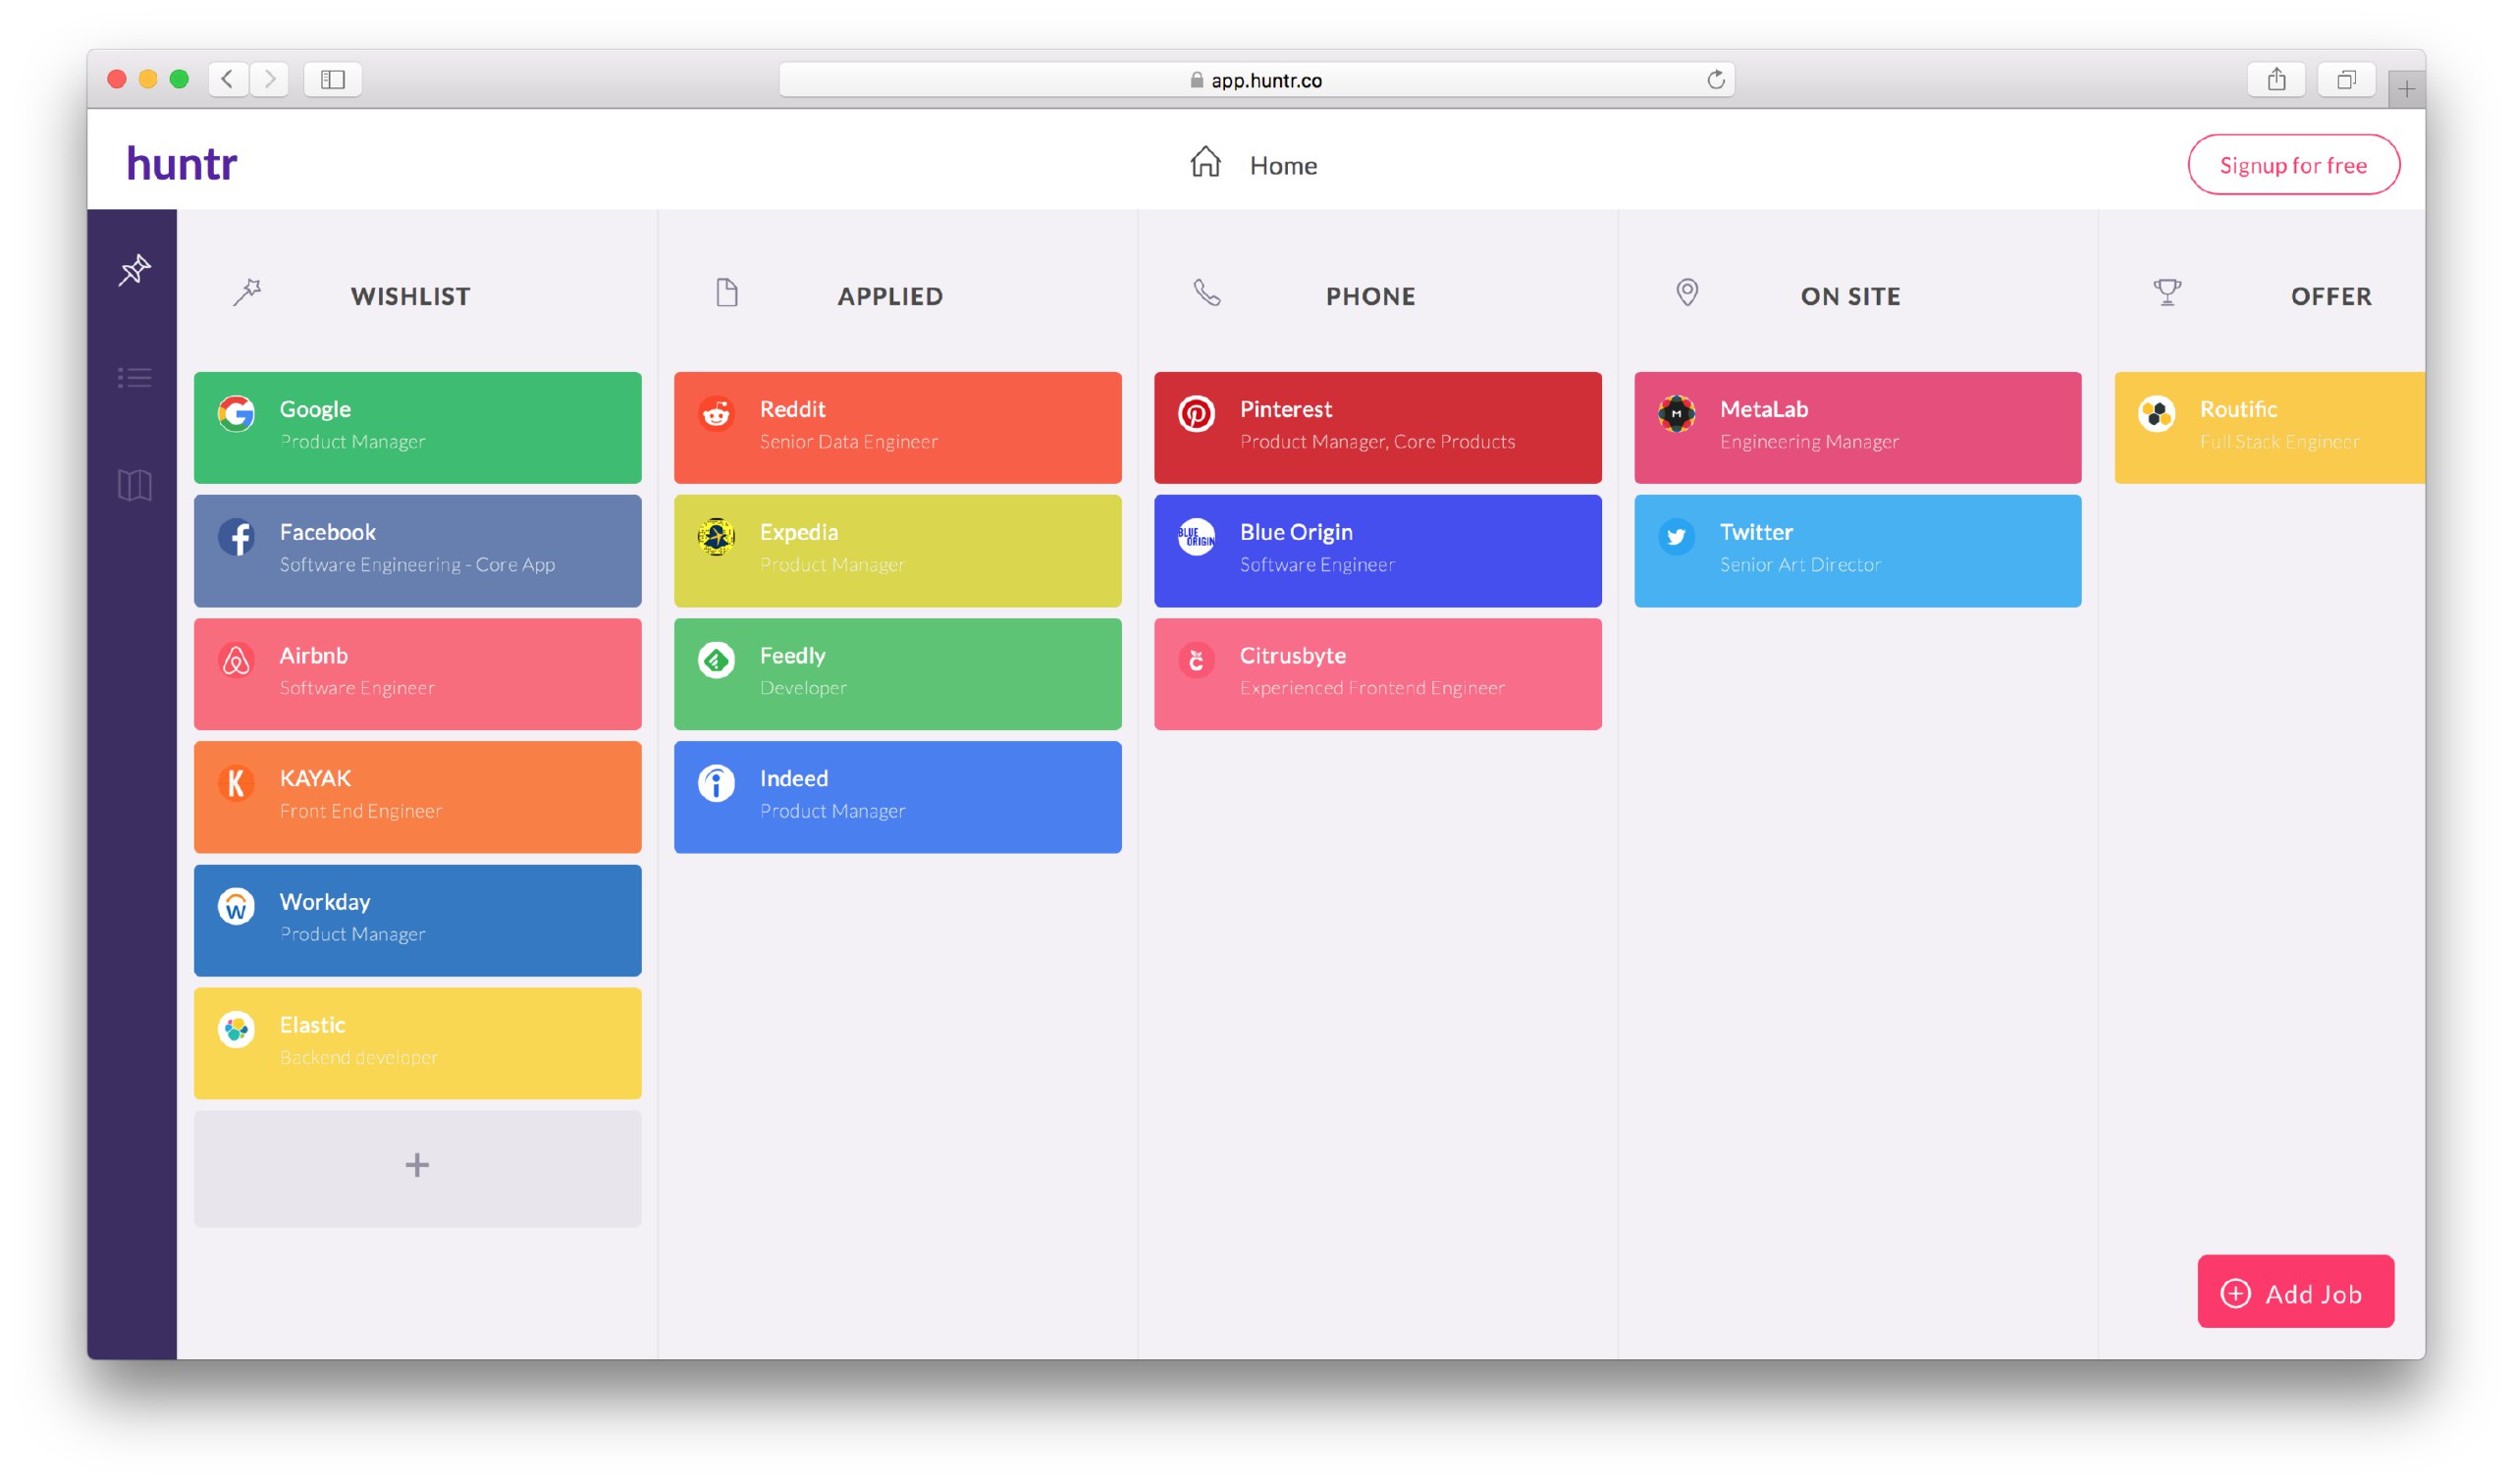Show all tabs in Safari
The height and width of the screenshot is (1484, 2513).
pyautogui.click(x=2346, y=79)
